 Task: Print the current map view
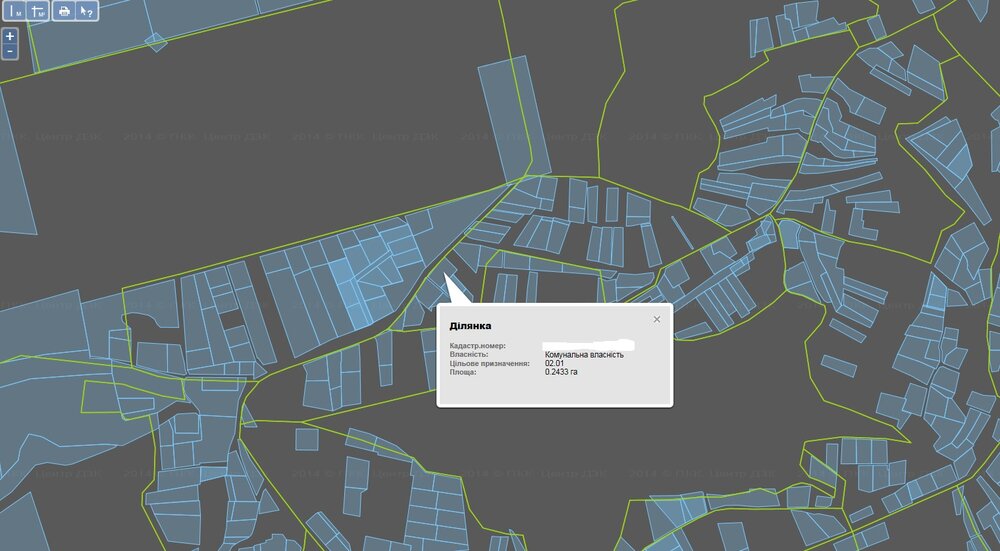[64, 11]
